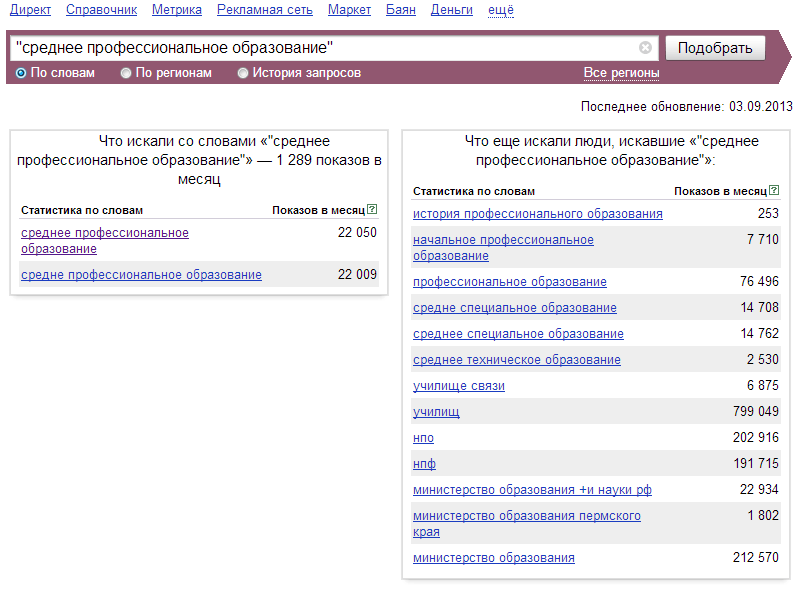Click "среднее техническое образование" link
The width and height of the screenshot is (804, 602).
(516, 360)
